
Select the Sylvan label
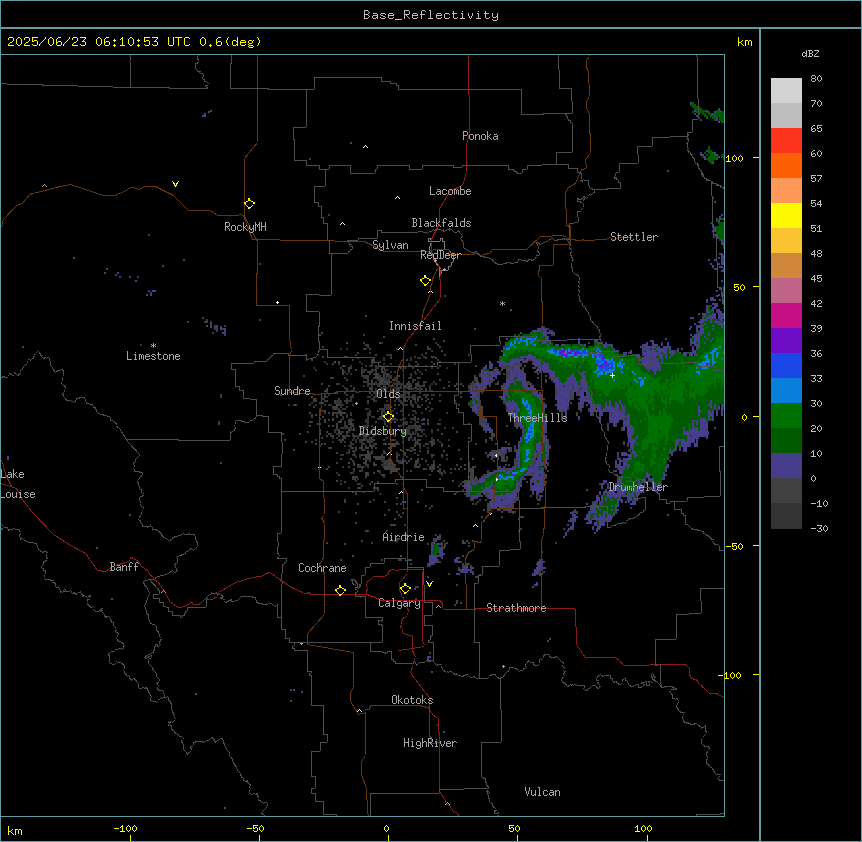[x=390, y=245]
